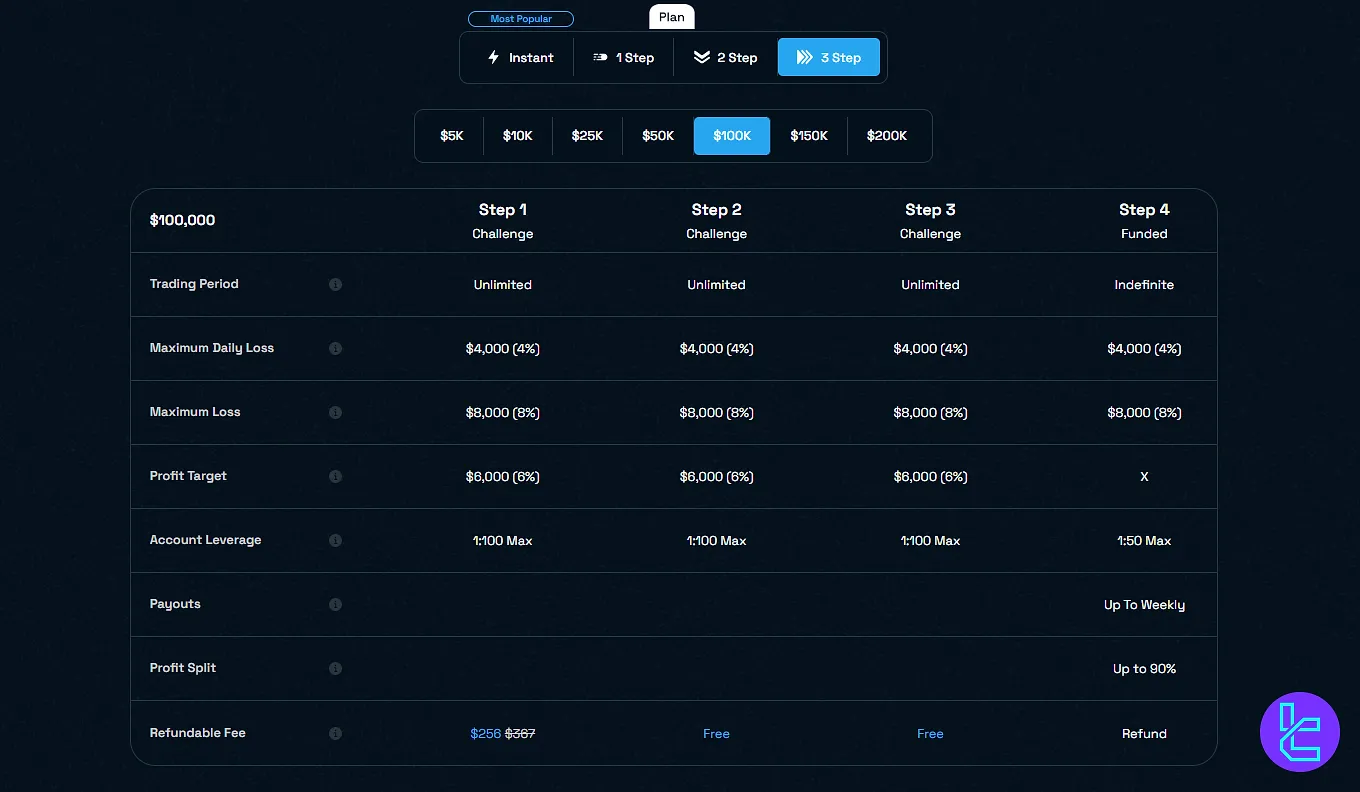Select the $10K account size
This screenshot has width=1360, height=792.
518,136
